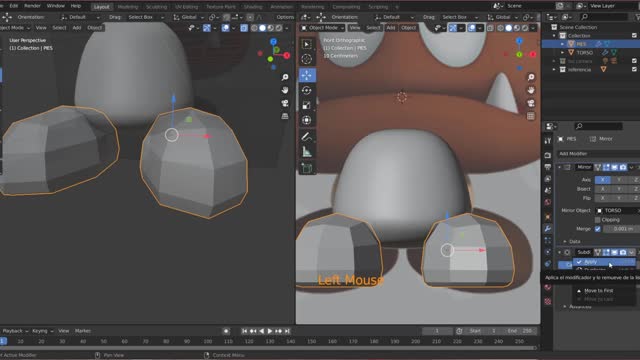Screen dimensions: 640x360
Task: Open the Add Modifier dropdown
Action: click(598, 154)
